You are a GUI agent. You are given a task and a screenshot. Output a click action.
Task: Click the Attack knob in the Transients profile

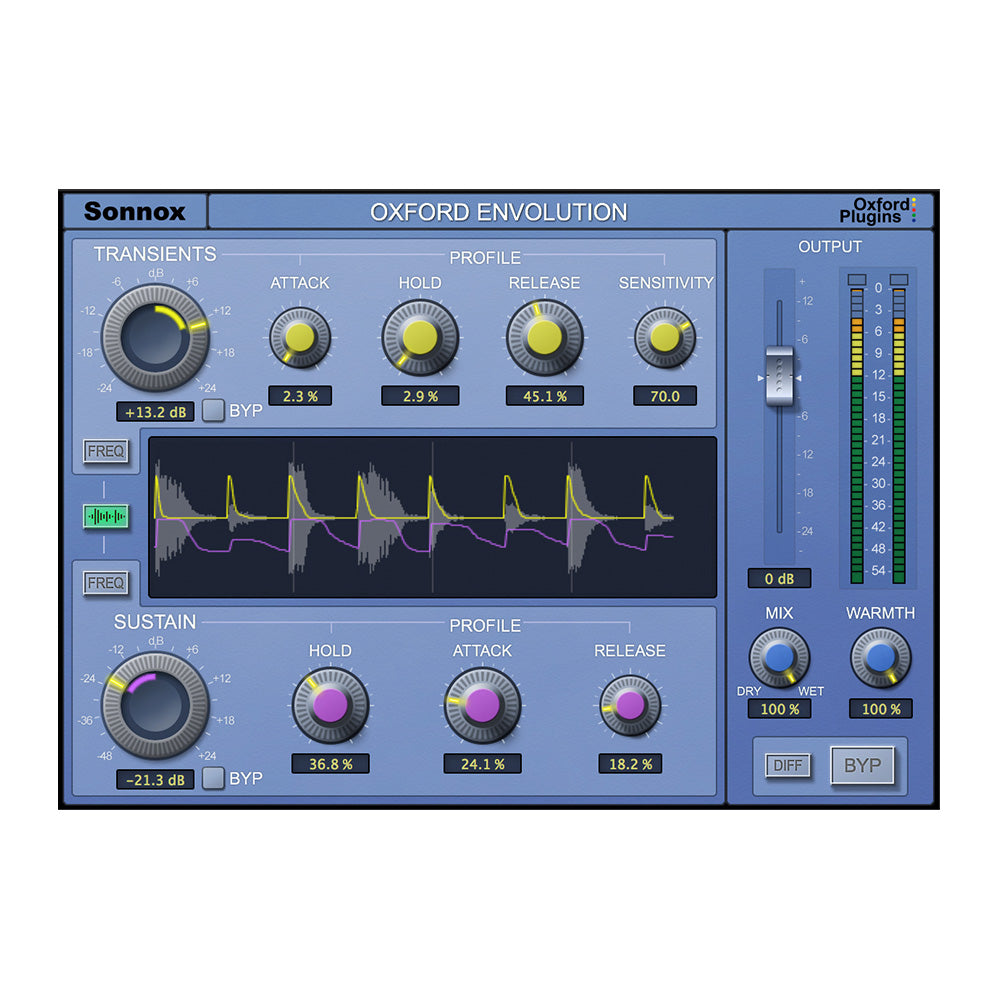click(x=299, y=338)
